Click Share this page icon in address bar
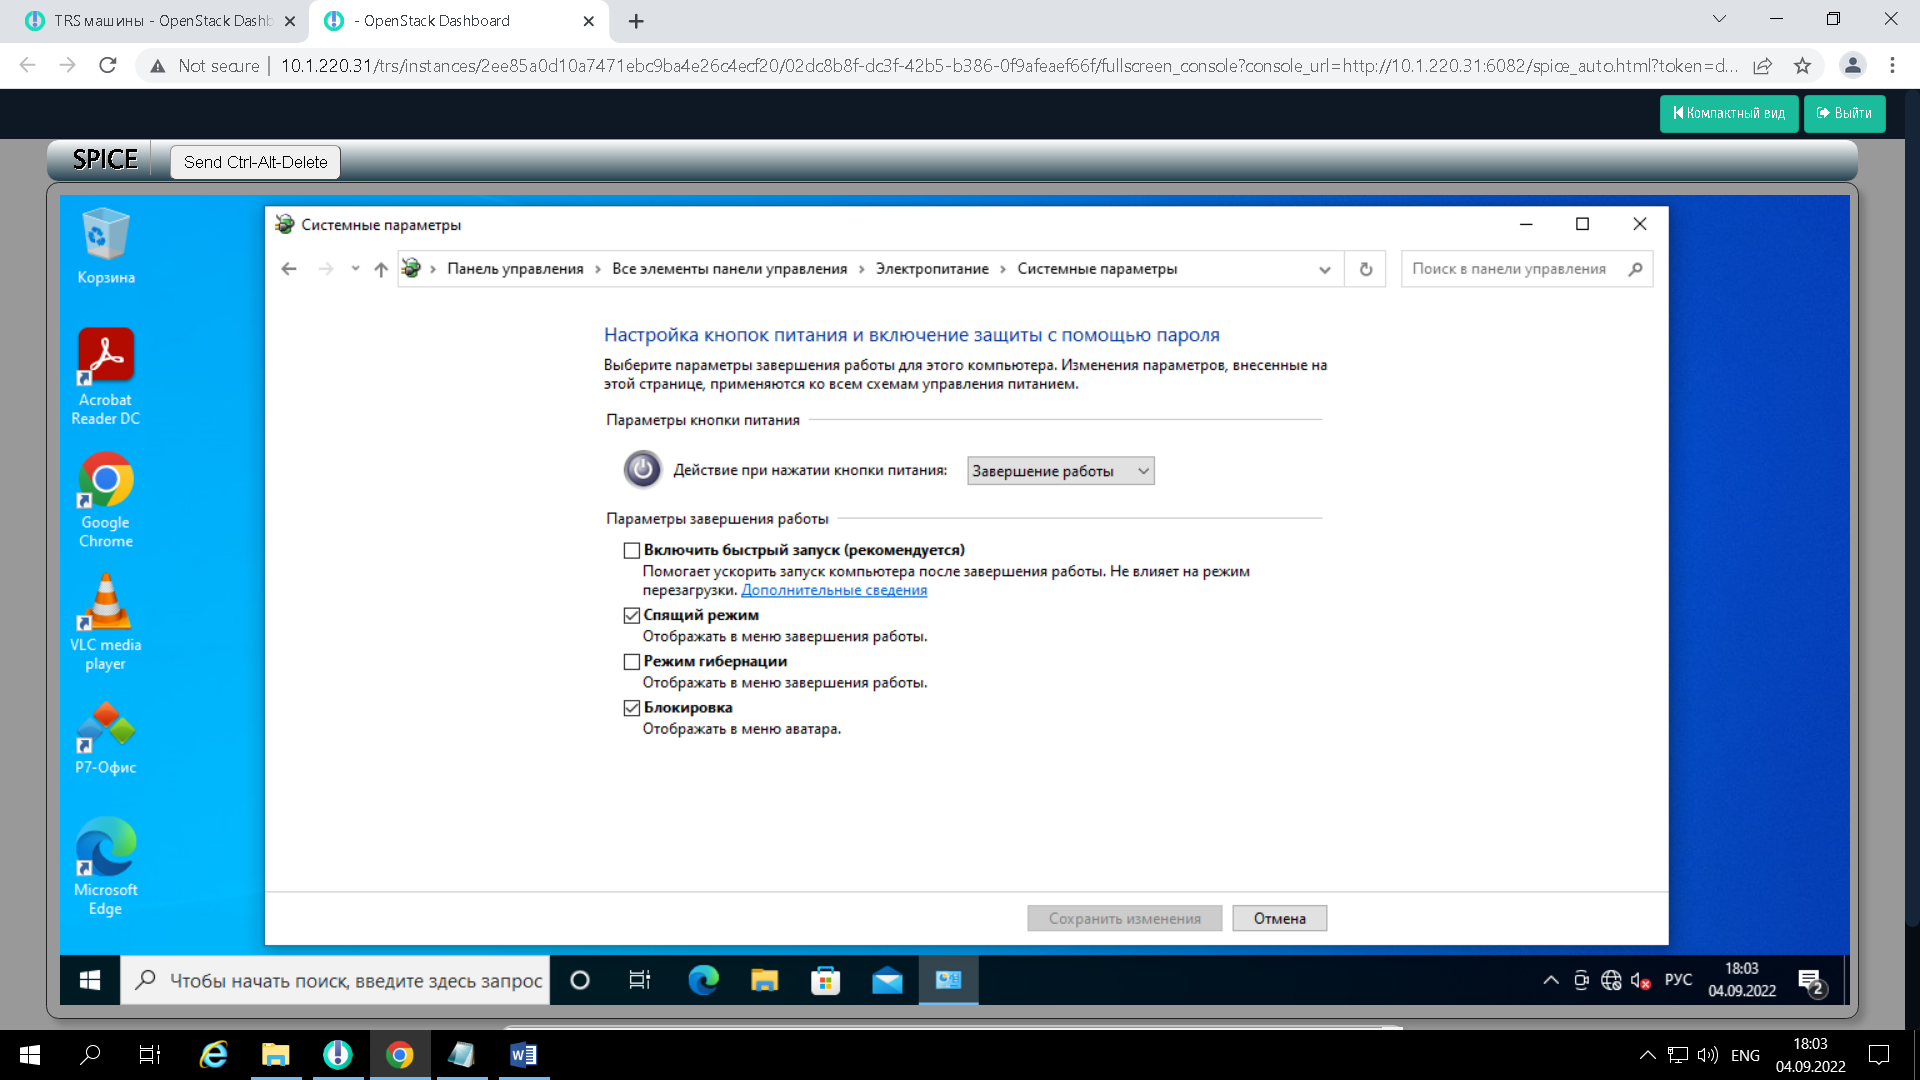Screen dimensions: 1920x1080 click(1762, 66)
